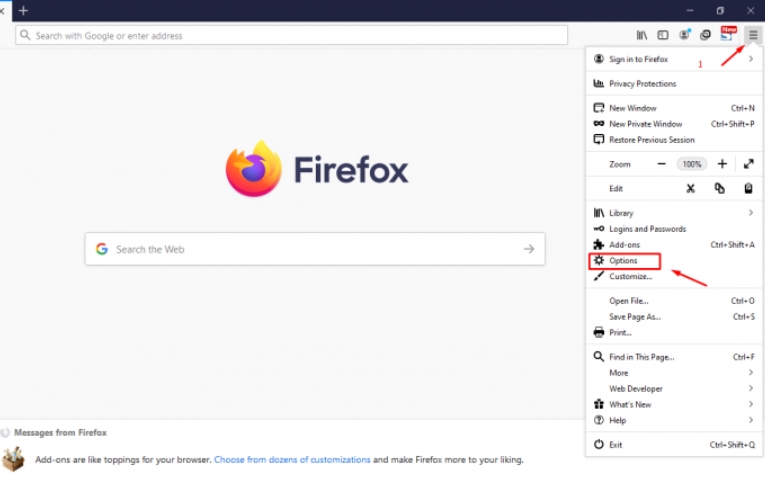The width and height of the screenshot is (765, 478).
Task: Open the 'Choose from dozens of customizations' link
Action: 292,460
